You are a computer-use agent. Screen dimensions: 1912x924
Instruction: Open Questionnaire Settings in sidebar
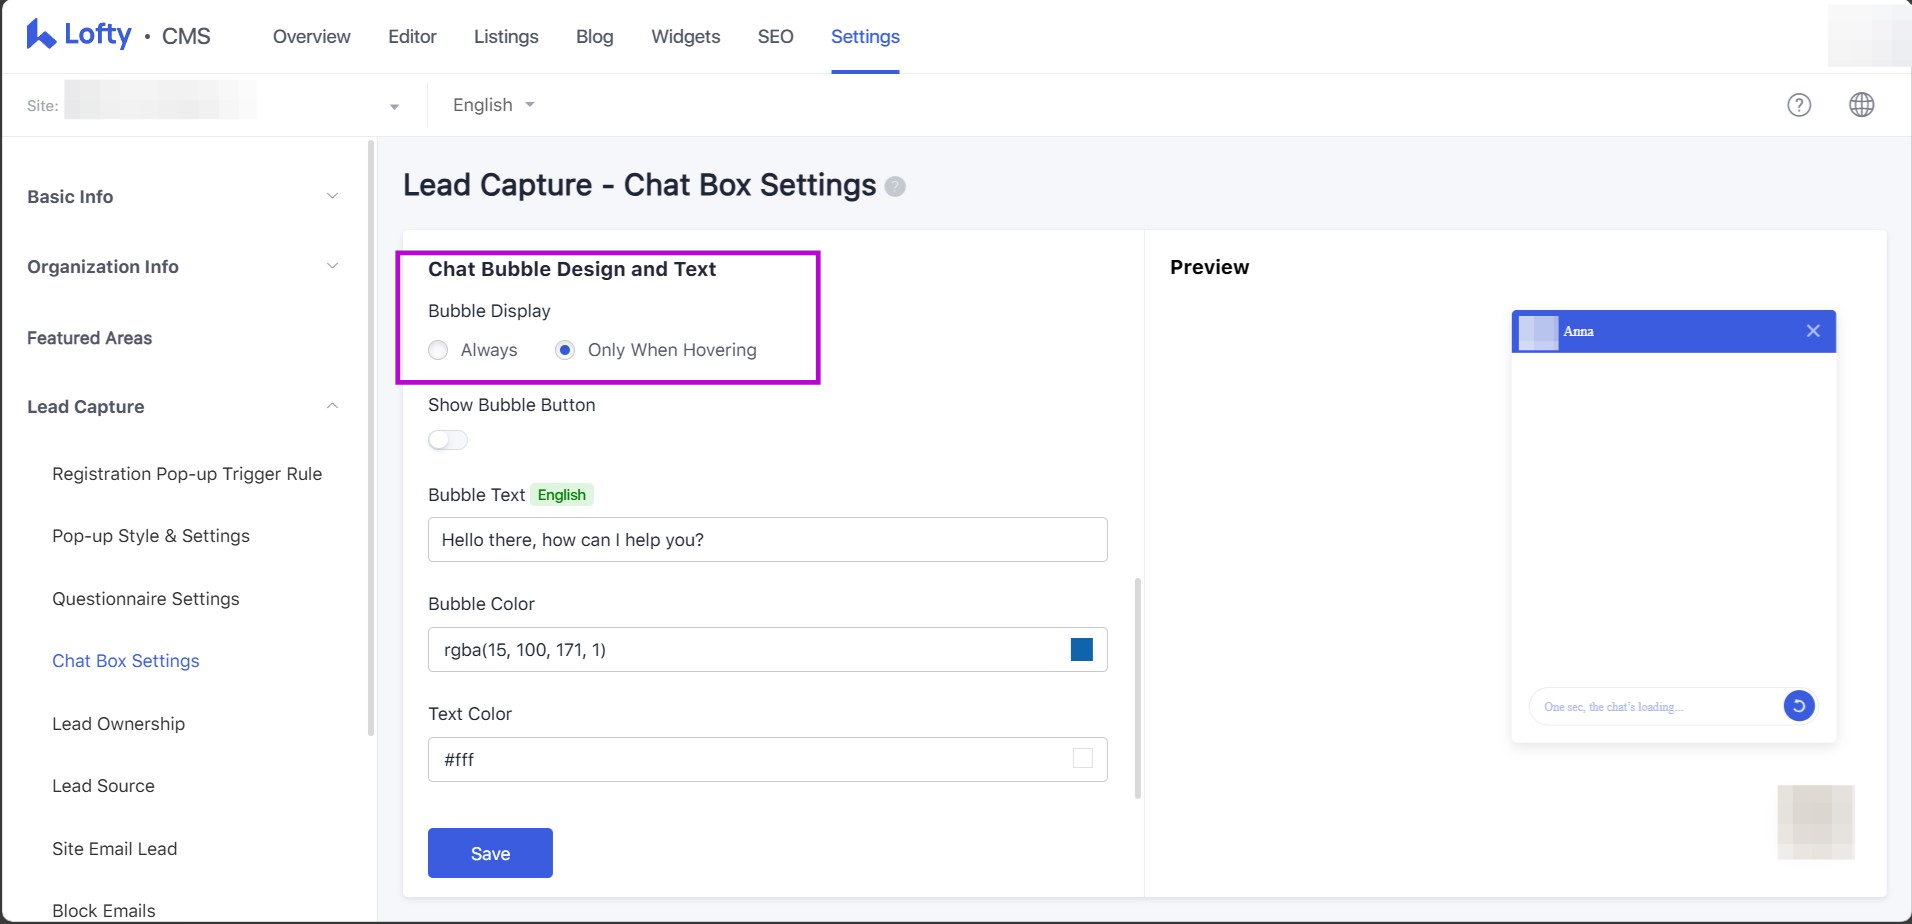coord(146,599)
